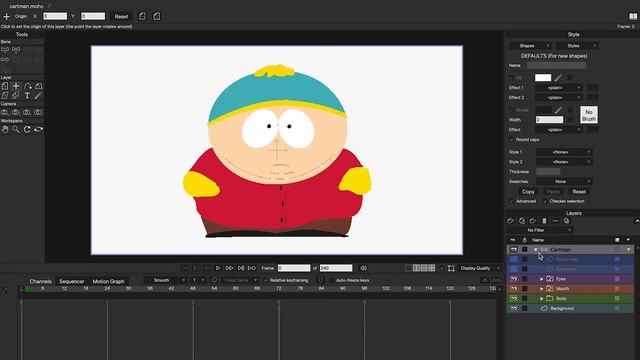The width and height of the screenshot is (640, 360).
Task: Open the Style 1 dropdown
Action: pos(564,152)
